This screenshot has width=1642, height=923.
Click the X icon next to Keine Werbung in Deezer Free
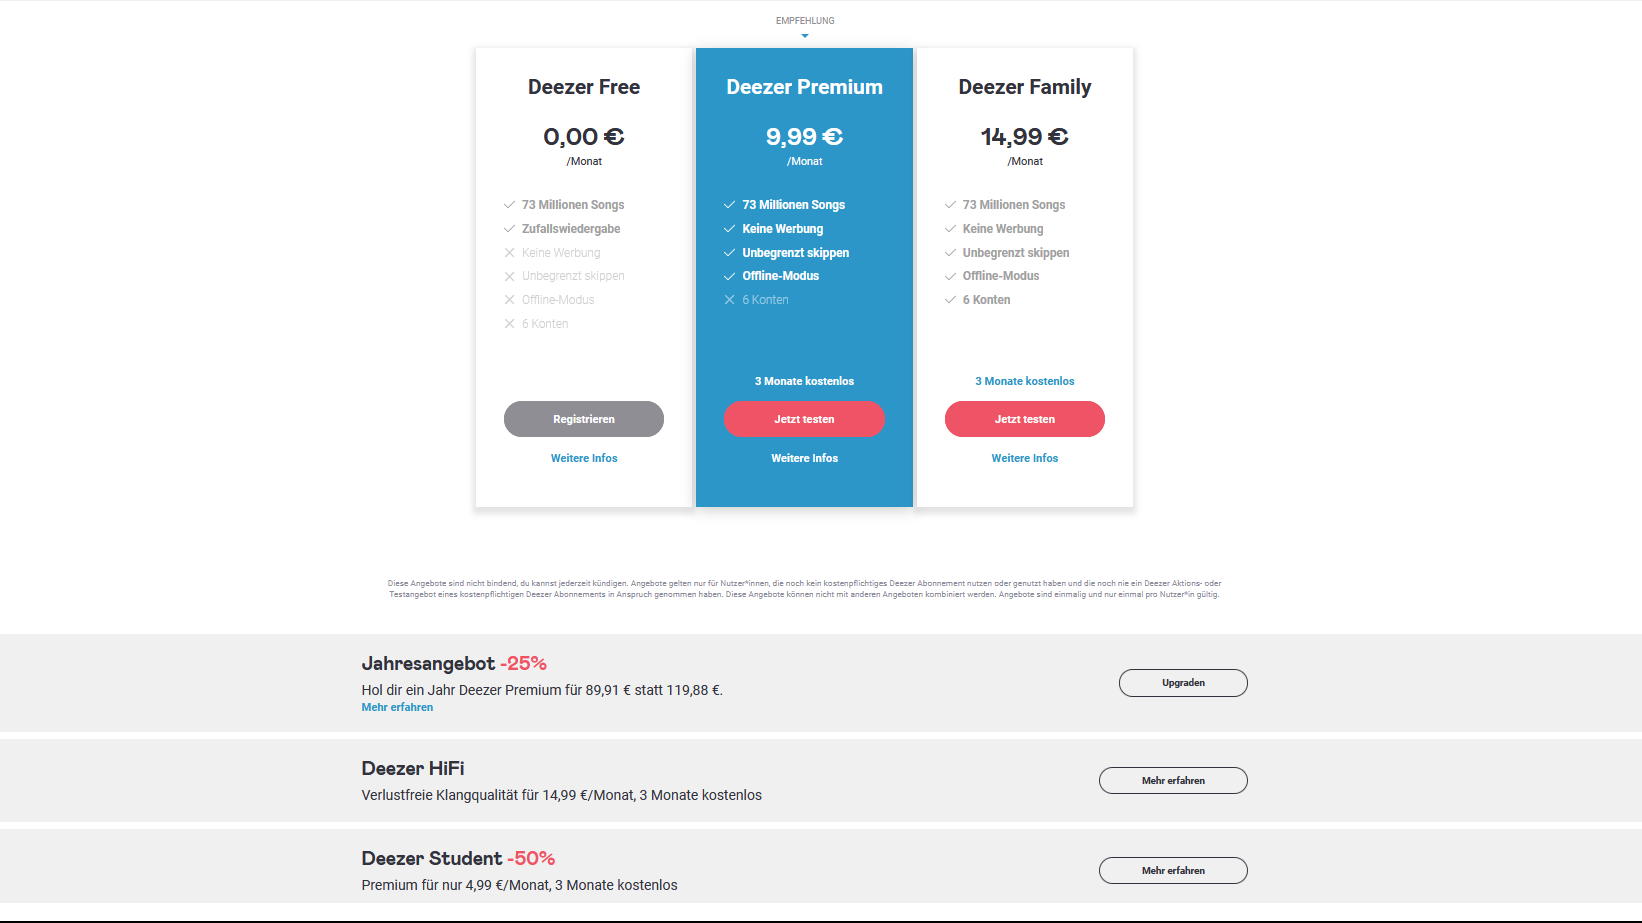[x=509, y=253]
